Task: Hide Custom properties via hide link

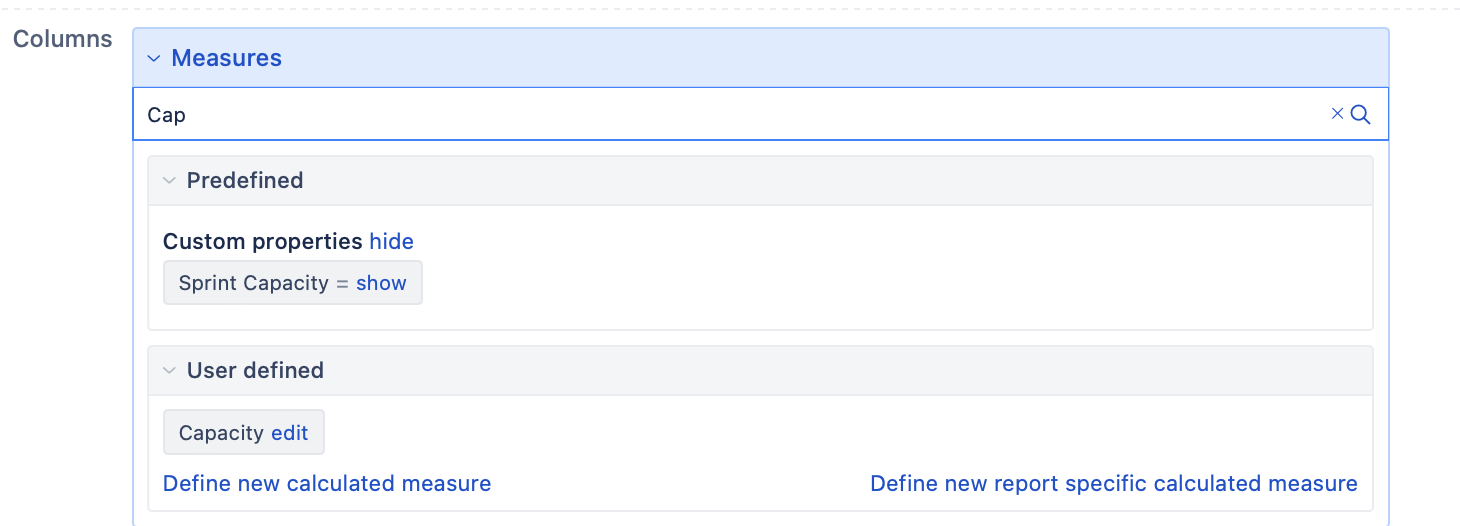Action: (391, 241)
